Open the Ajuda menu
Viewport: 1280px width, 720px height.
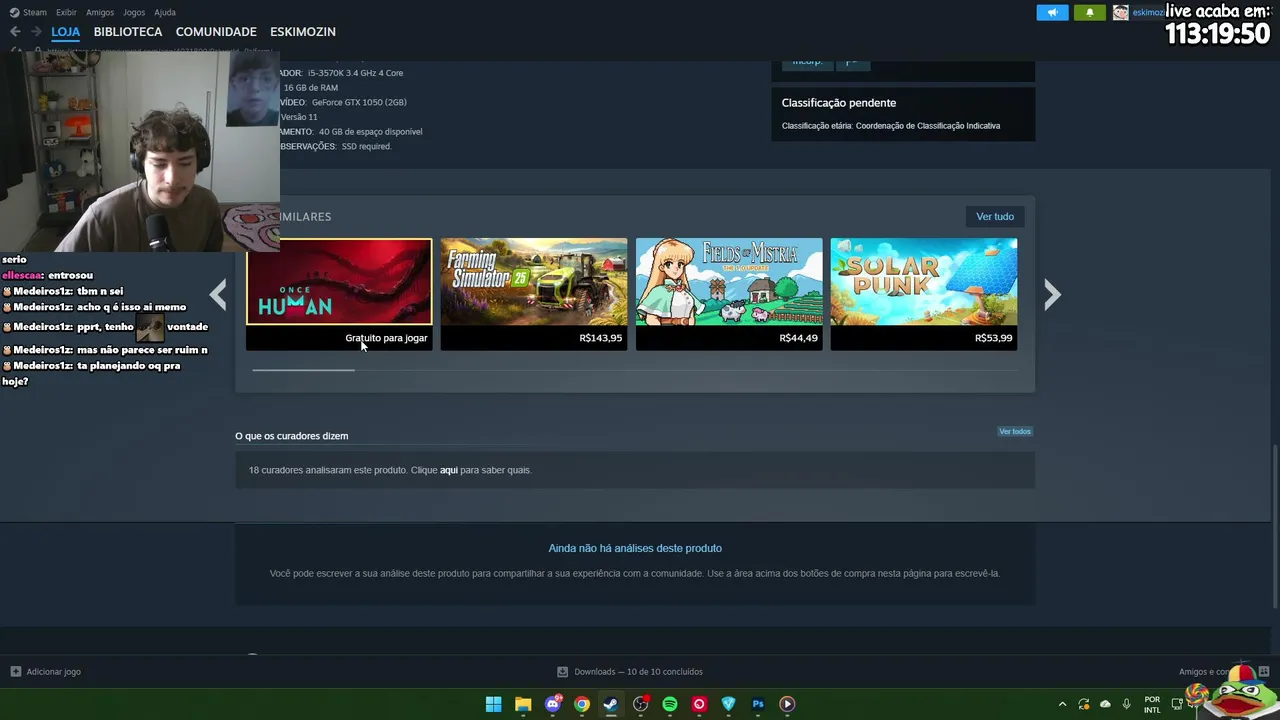pos(165,12)
